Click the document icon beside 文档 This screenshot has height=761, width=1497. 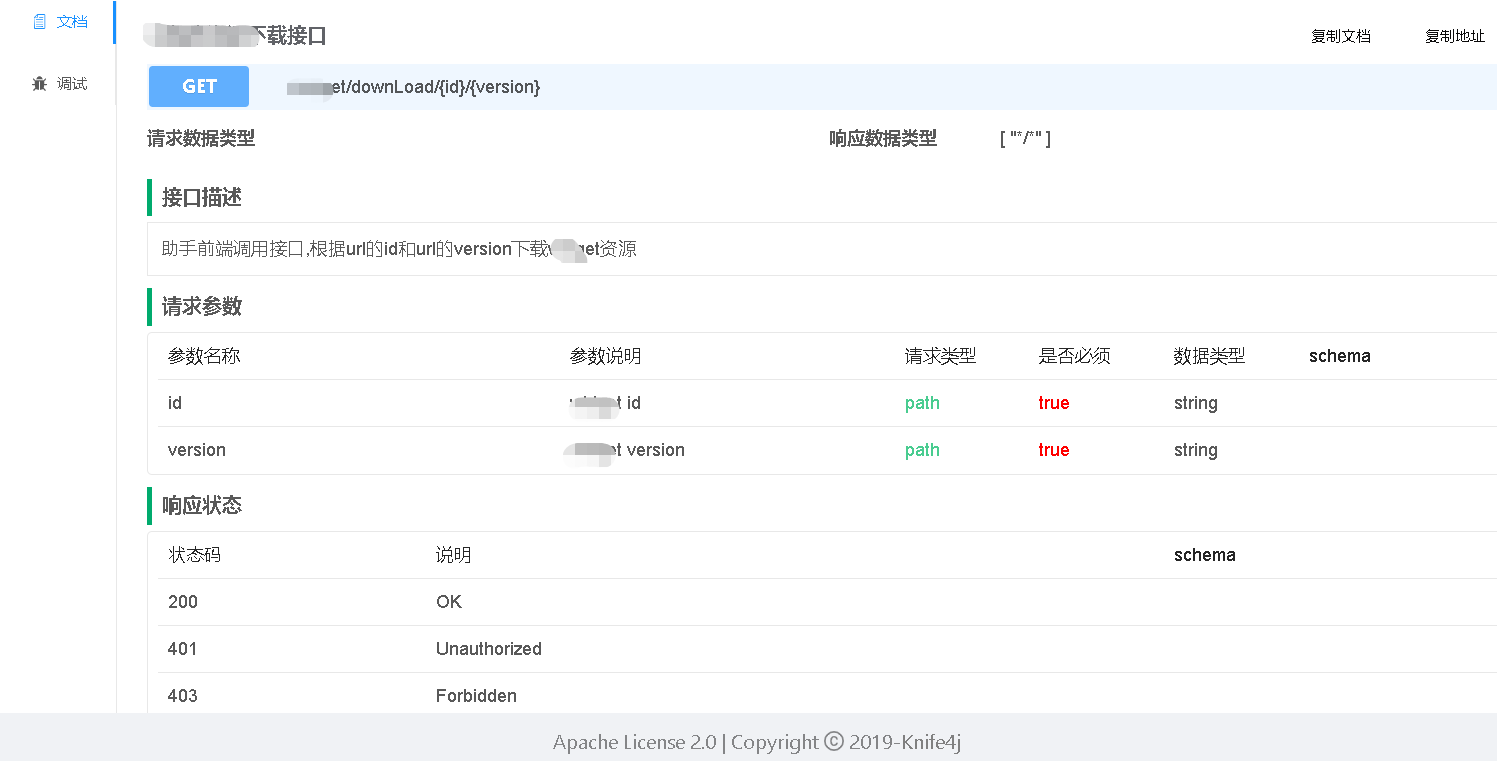pos(40,21)
